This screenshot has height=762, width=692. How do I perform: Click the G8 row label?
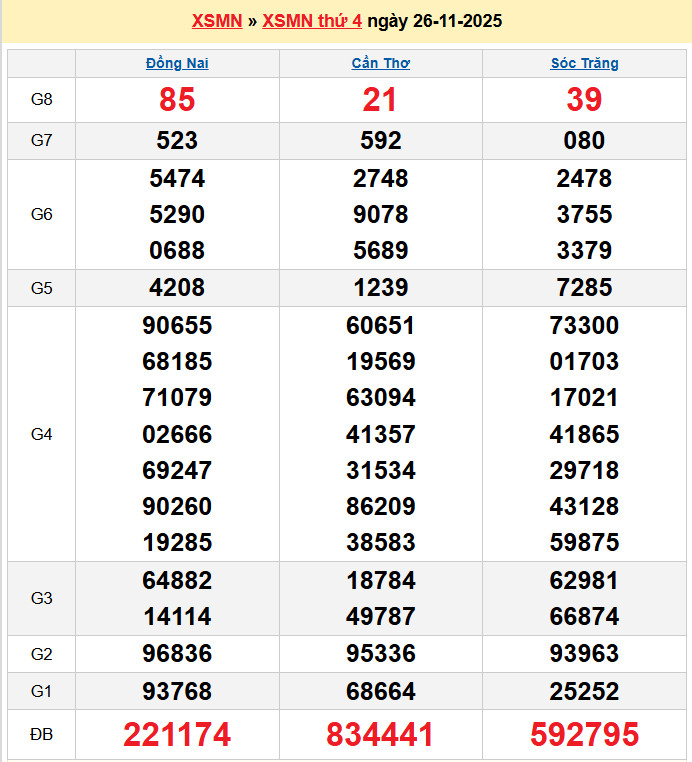(41, 100)
